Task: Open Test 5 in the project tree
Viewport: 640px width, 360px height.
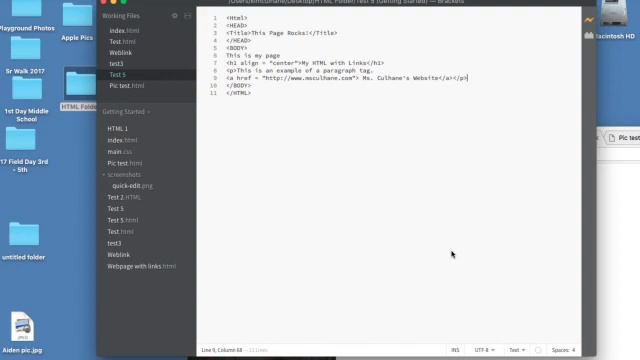Action: point(116,209)
